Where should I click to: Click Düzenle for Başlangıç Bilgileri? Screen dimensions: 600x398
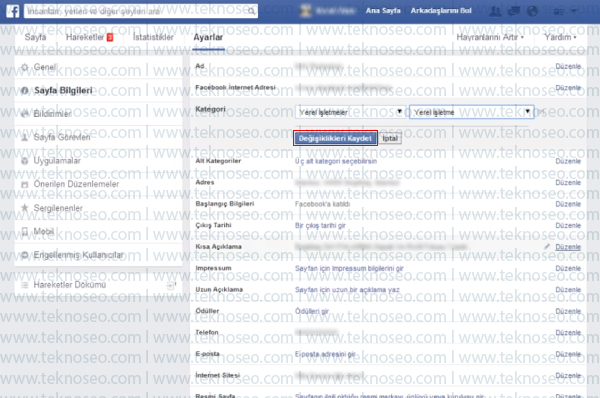[568, 204]
